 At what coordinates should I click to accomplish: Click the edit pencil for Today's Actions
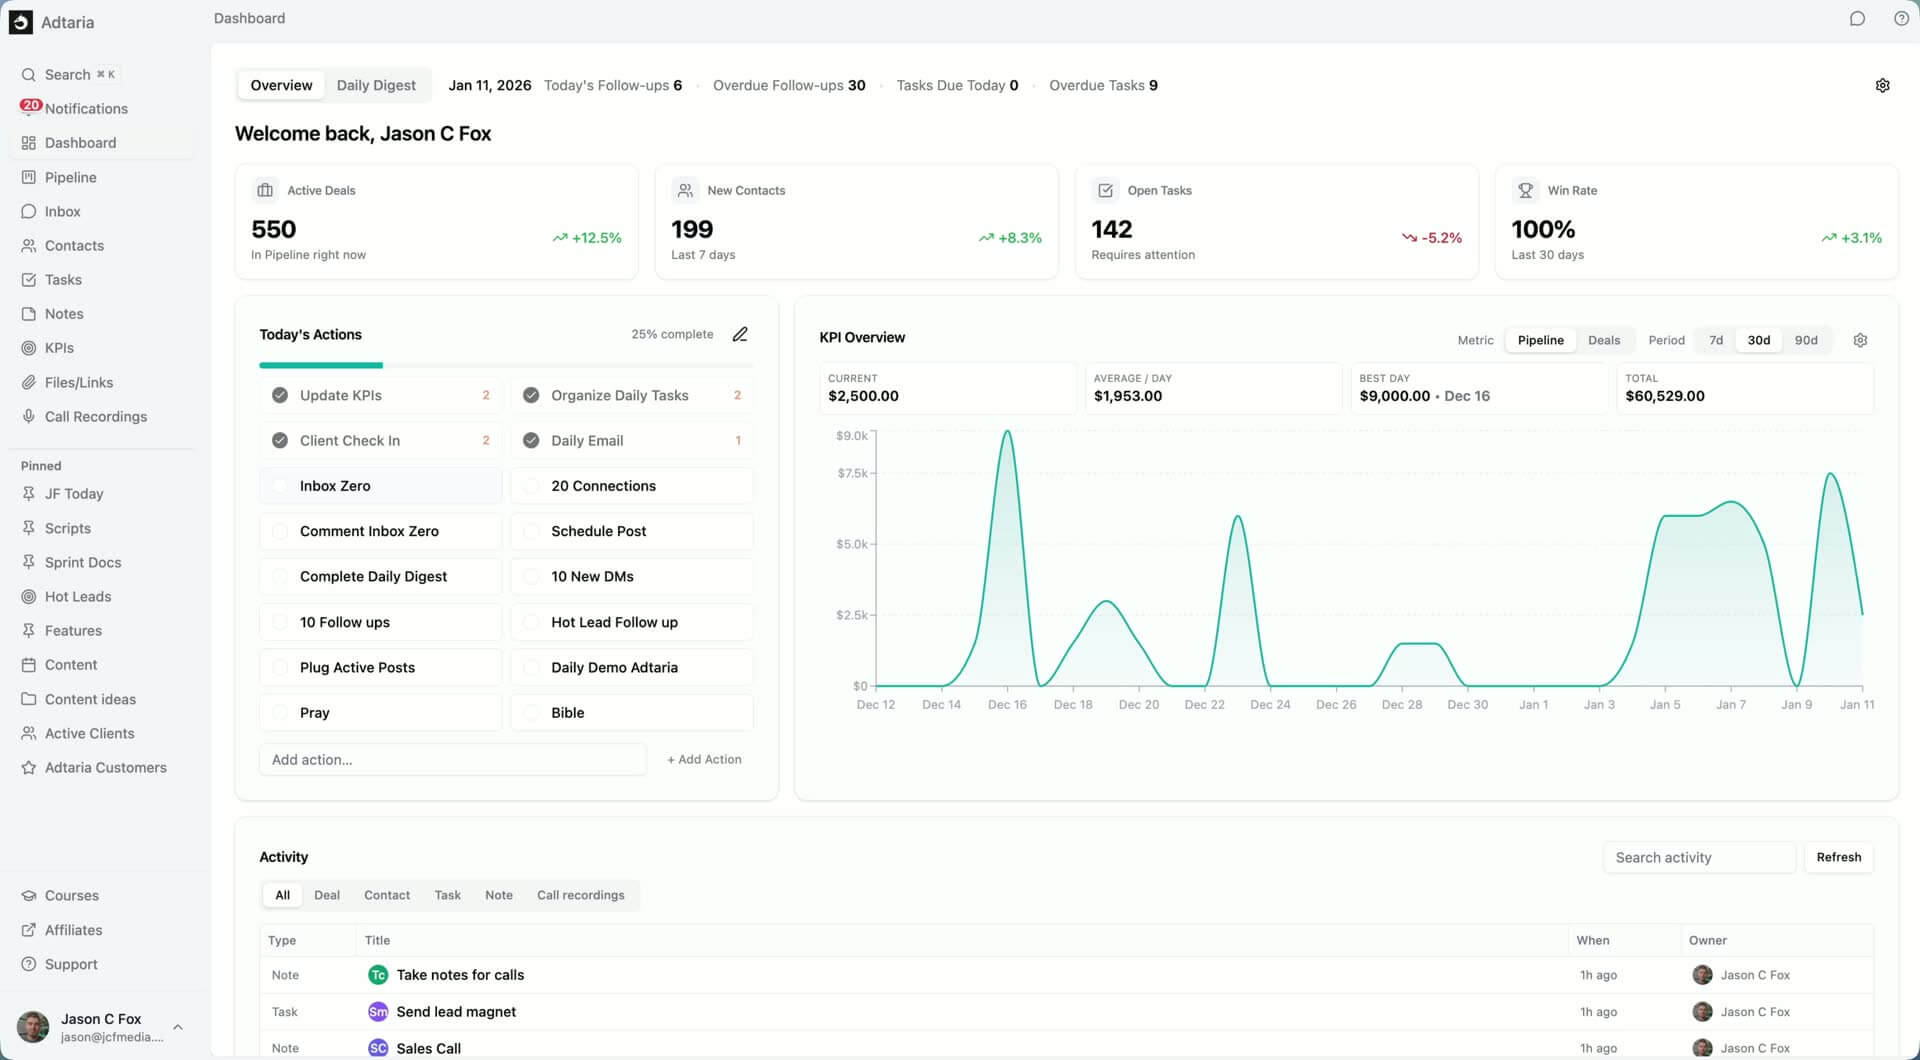click(740, 334)
